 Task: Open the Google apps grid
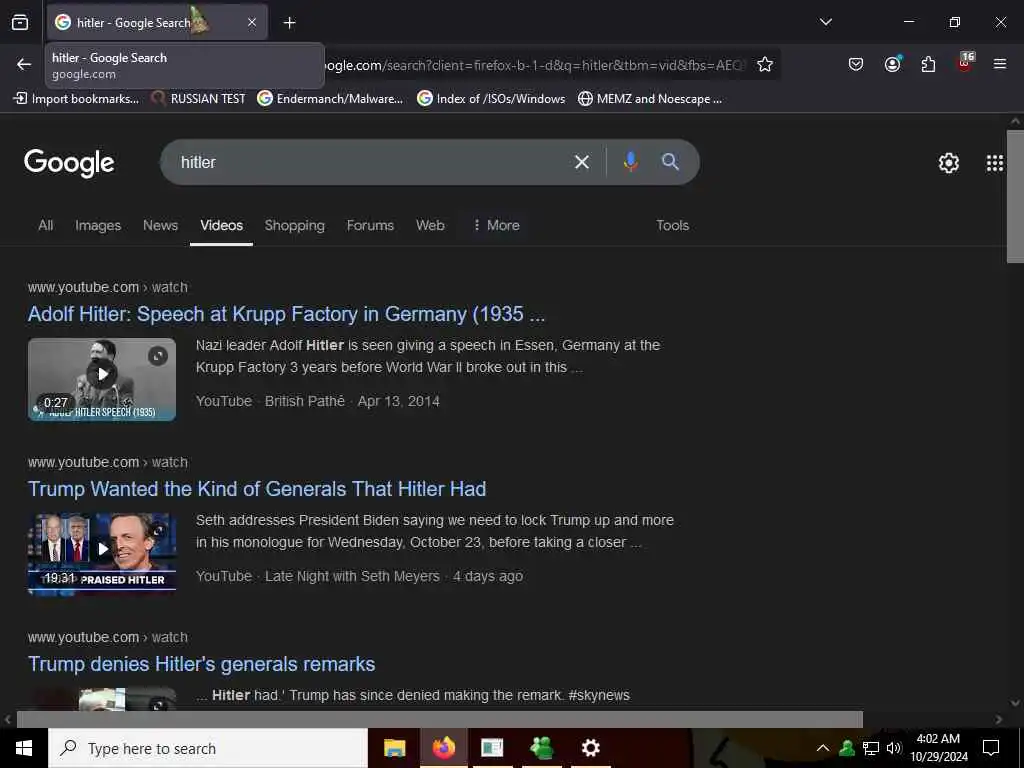click(994, 163)
